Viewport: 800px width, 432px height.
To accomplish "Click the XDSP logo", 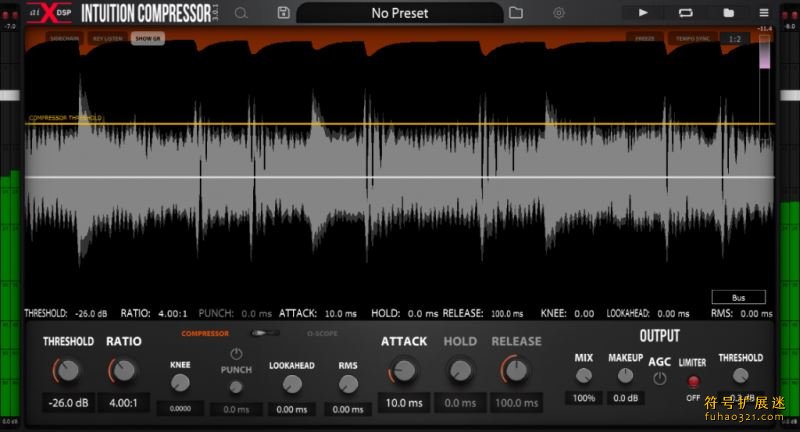I will click(x=49, y=13).
